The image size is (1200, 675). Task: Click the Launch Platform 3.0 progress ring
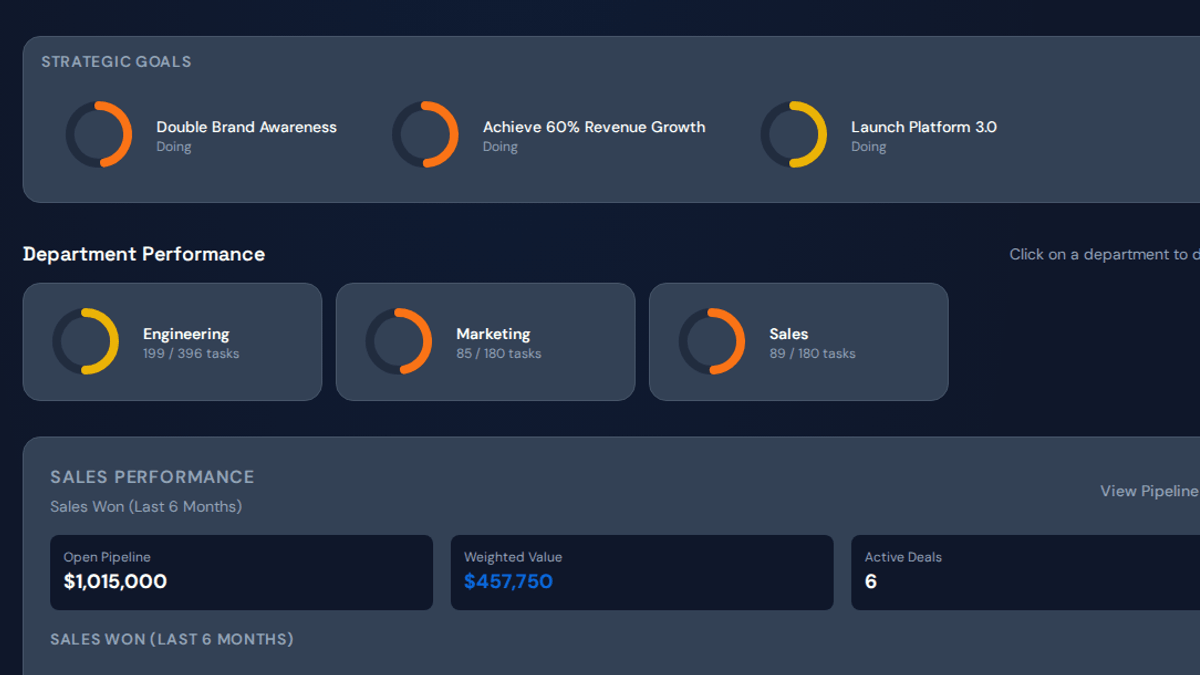pos(794,135)
